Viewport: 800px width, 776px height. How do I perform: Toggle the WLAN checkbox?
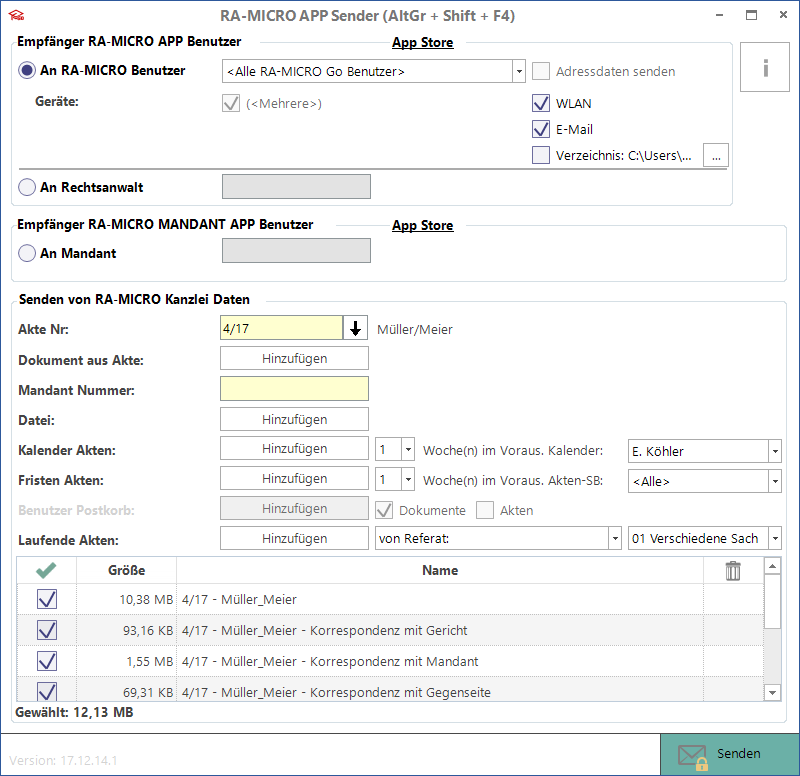541,103
